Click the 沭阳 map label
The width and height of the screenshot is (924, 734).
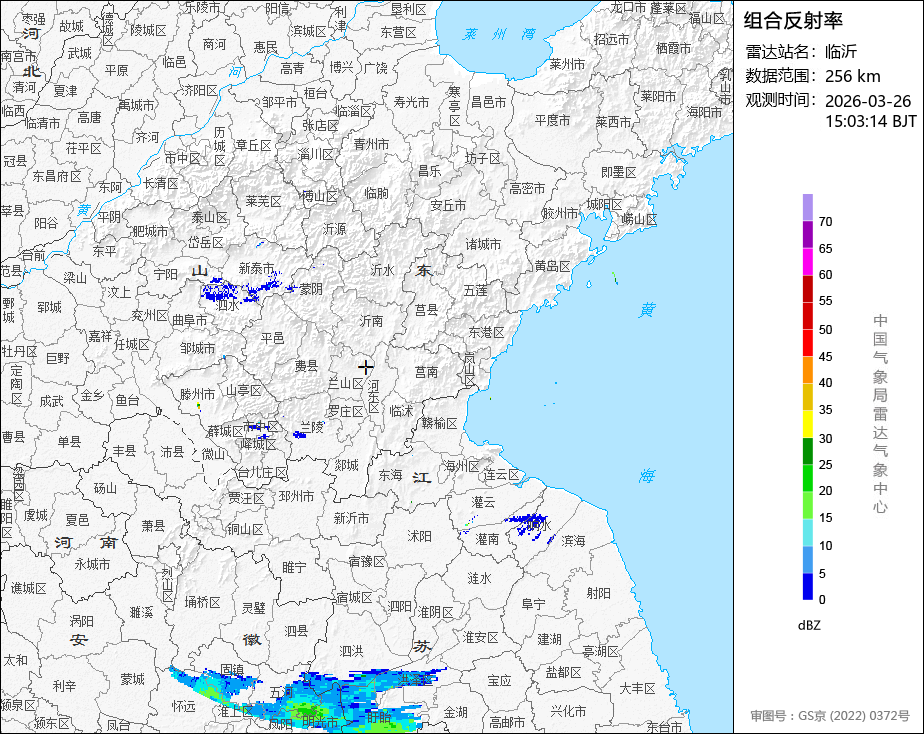coord(420,537)
